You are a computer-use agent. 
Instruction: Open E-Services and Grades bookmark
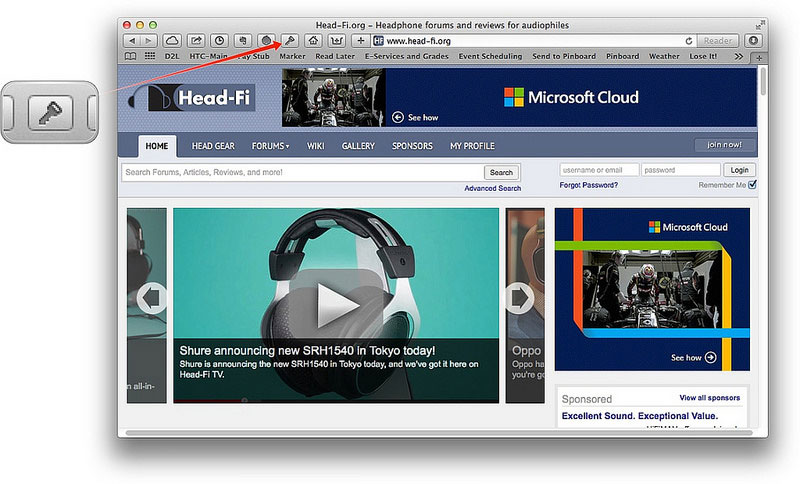coord(407,56)
